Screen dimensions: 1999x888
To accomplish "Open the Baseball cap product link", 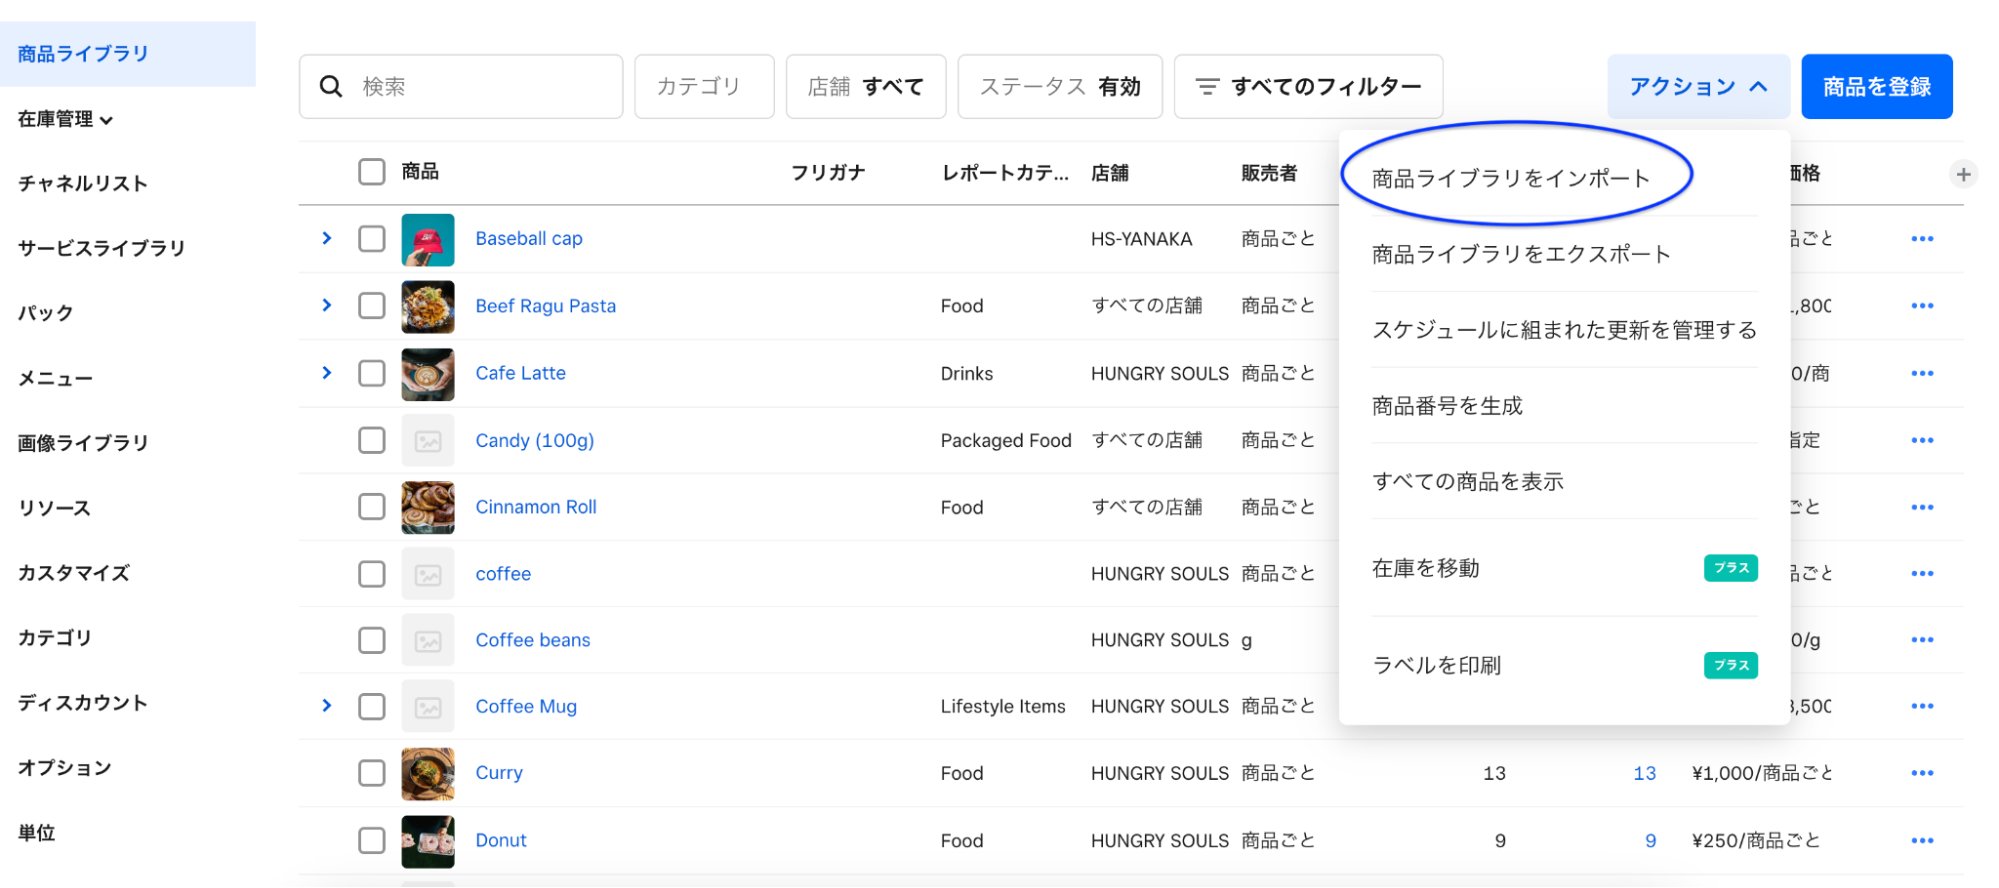I will [x=529, y=239].
